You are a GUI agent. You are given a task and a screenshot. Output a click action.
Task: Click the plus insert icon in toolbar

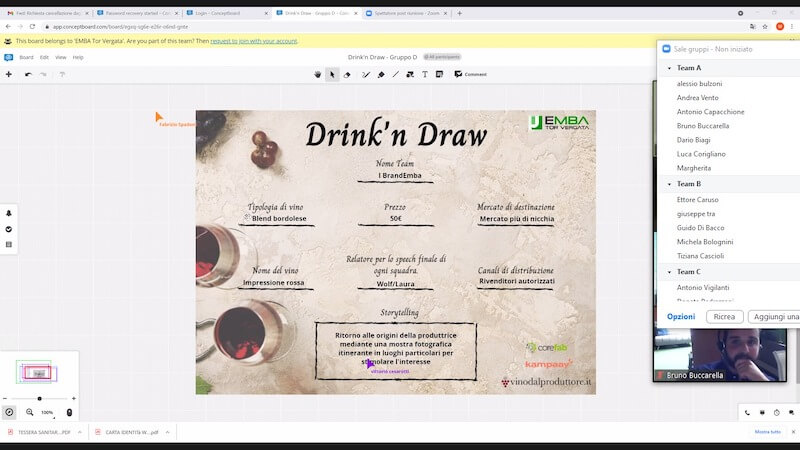9,74
